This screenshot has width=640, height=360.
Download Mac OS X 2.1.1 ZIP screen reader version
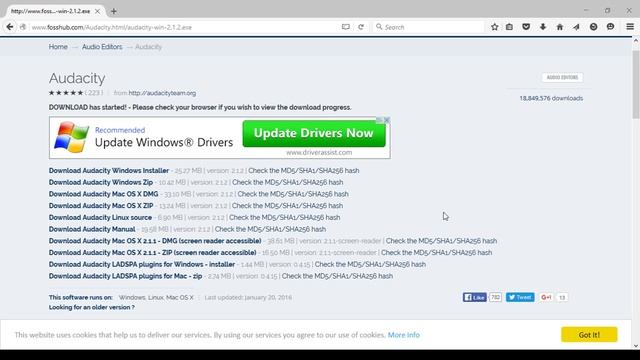click(x=153, y=253)
